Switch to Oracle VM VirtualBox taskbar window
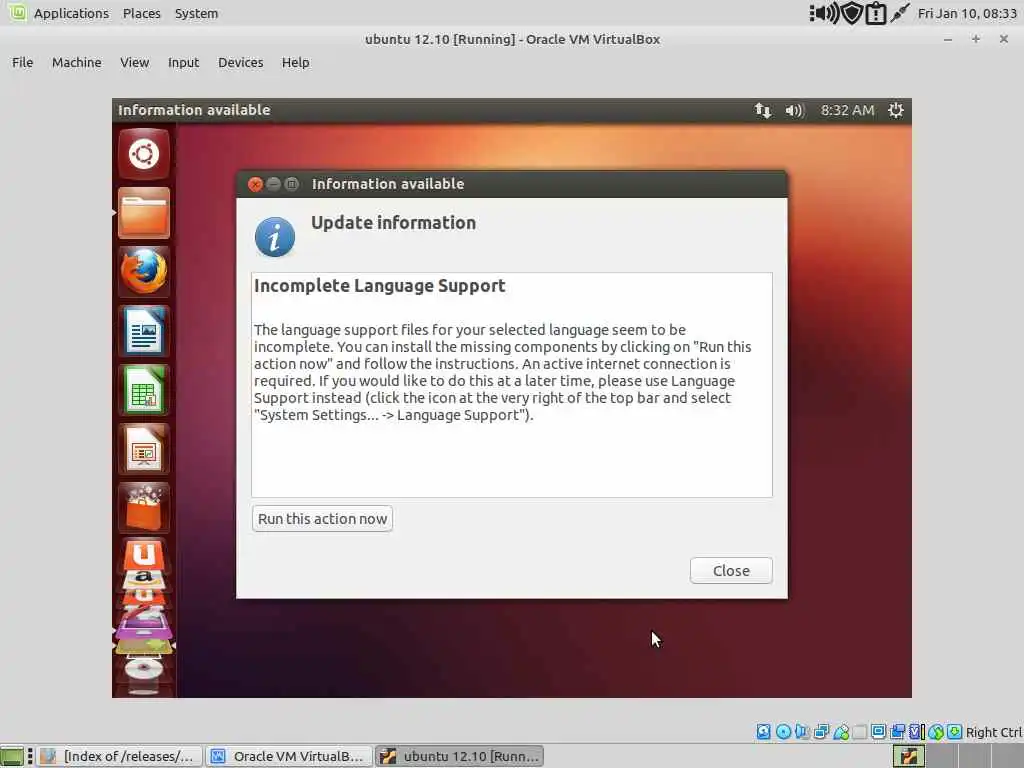1024x768 pixels. 289,756
